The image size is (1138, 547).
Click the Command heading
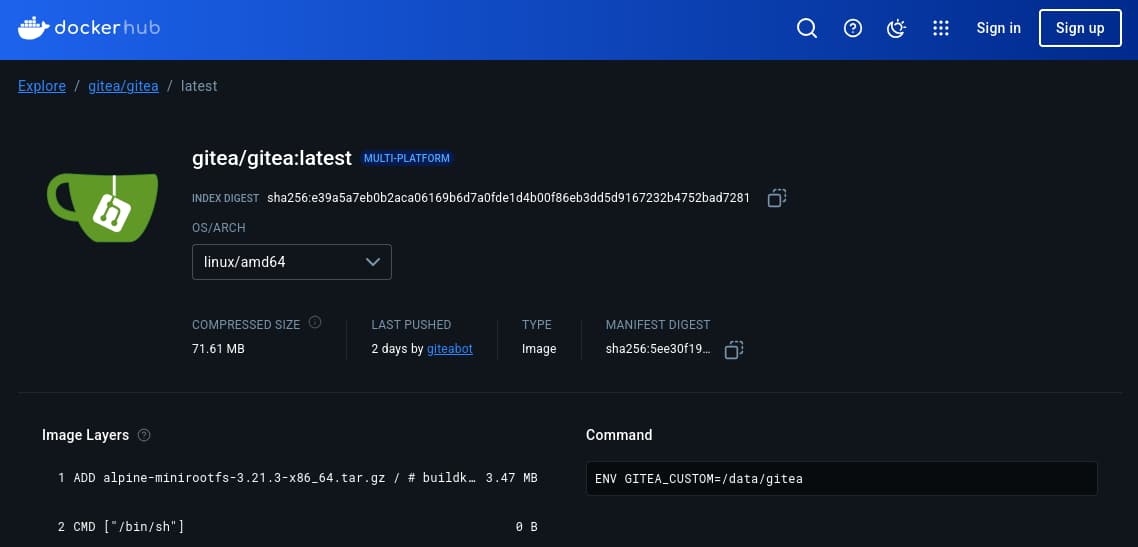[619, 435]
